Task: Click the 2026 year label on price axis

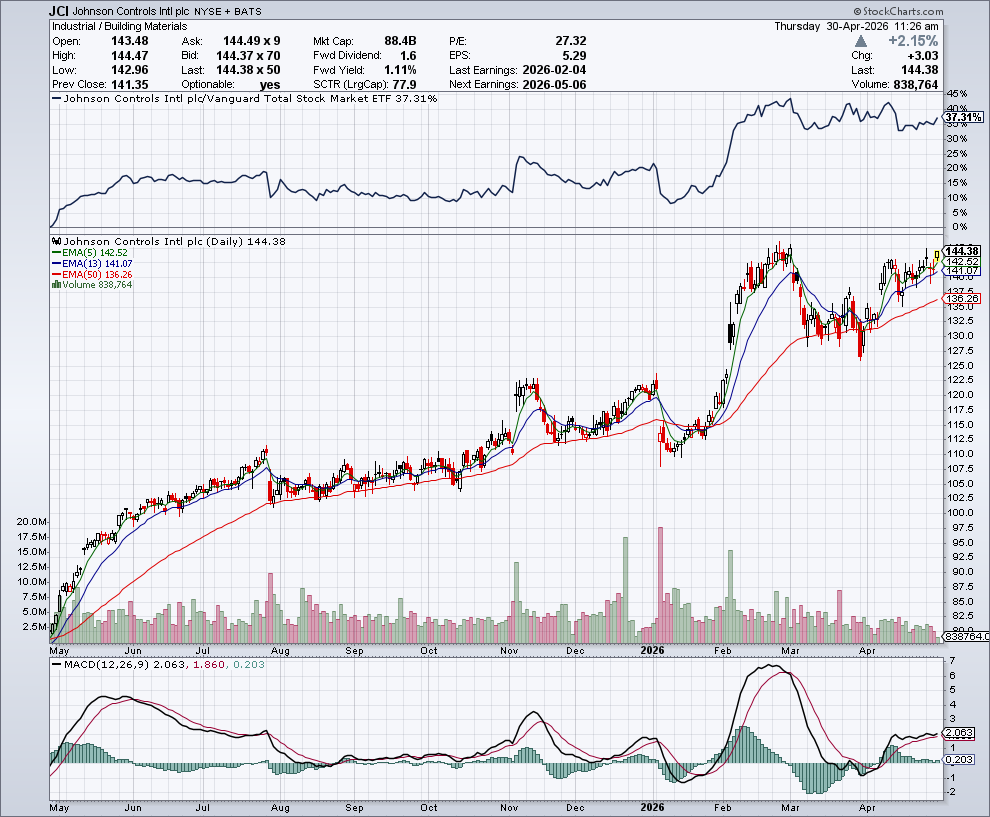Action: click(652, 650)
